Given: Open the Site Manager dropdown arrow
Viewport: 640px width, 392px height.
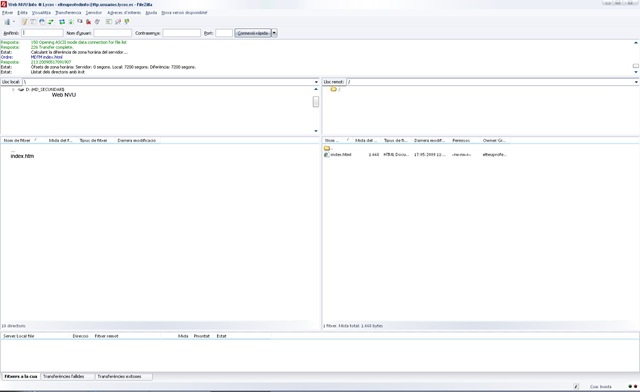Looking at the screenshot, I should [x=13, y=22].
